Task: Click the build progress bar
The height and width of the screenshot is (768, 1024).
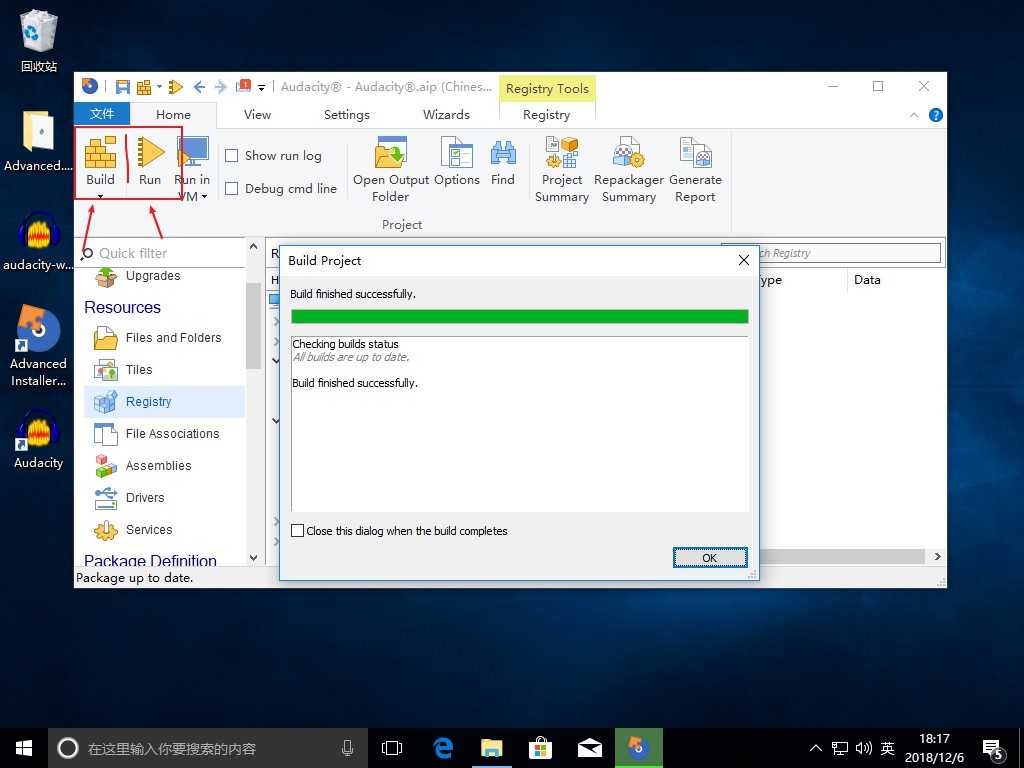Action: coord(519,317)
